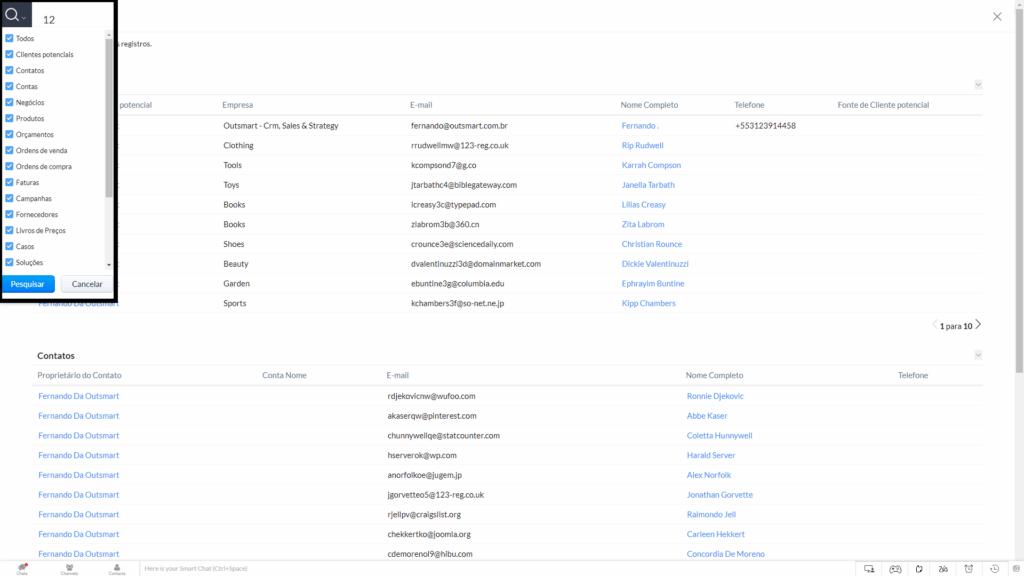The image size is (1024, 576).
Task: Uncheck the Contatos filter checkbox
Action: (9, 71)
